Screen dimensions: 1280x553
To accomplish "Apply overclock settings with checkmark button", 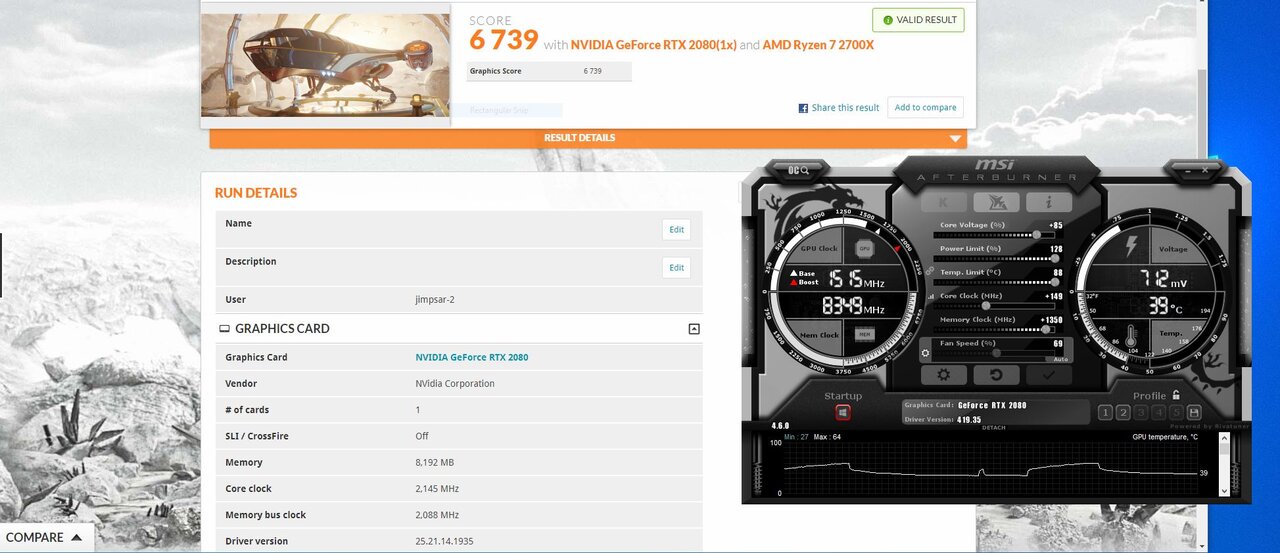I will pos(1049,375).
